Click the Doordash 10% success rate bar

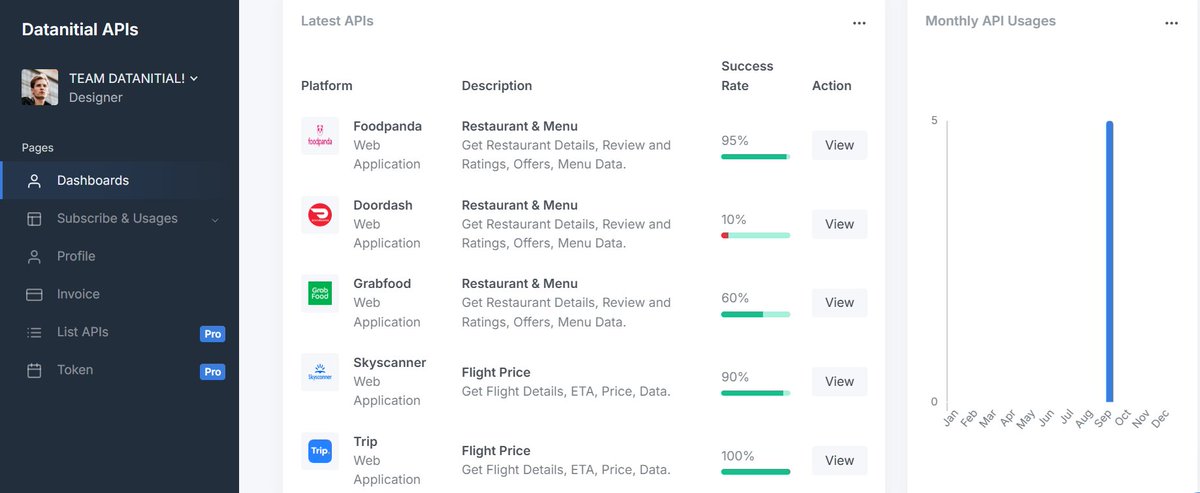click(755, 235)
